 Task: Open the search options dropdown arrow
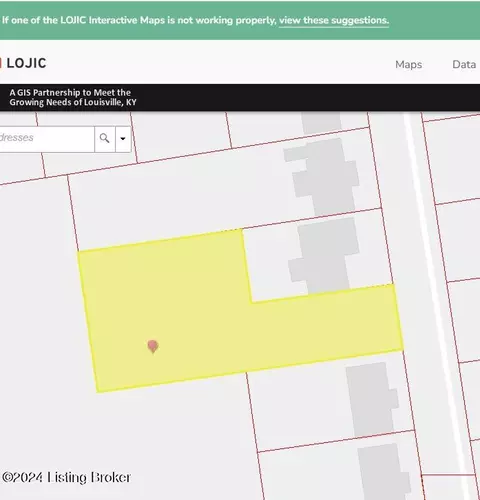[x=123, y=138]
